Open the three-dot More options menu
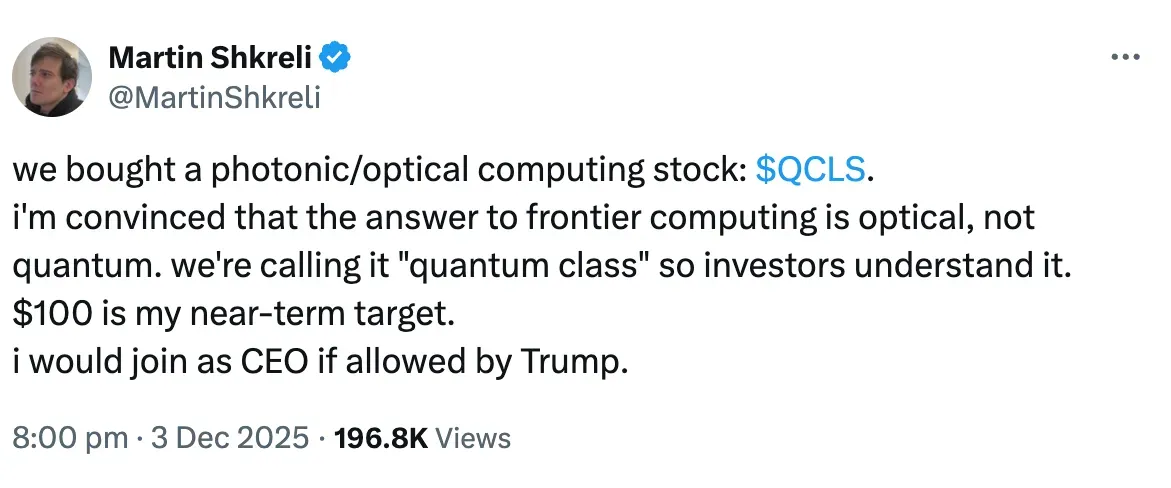The height and width of the screenshot is (488, 1171). tap(1125, 58)
